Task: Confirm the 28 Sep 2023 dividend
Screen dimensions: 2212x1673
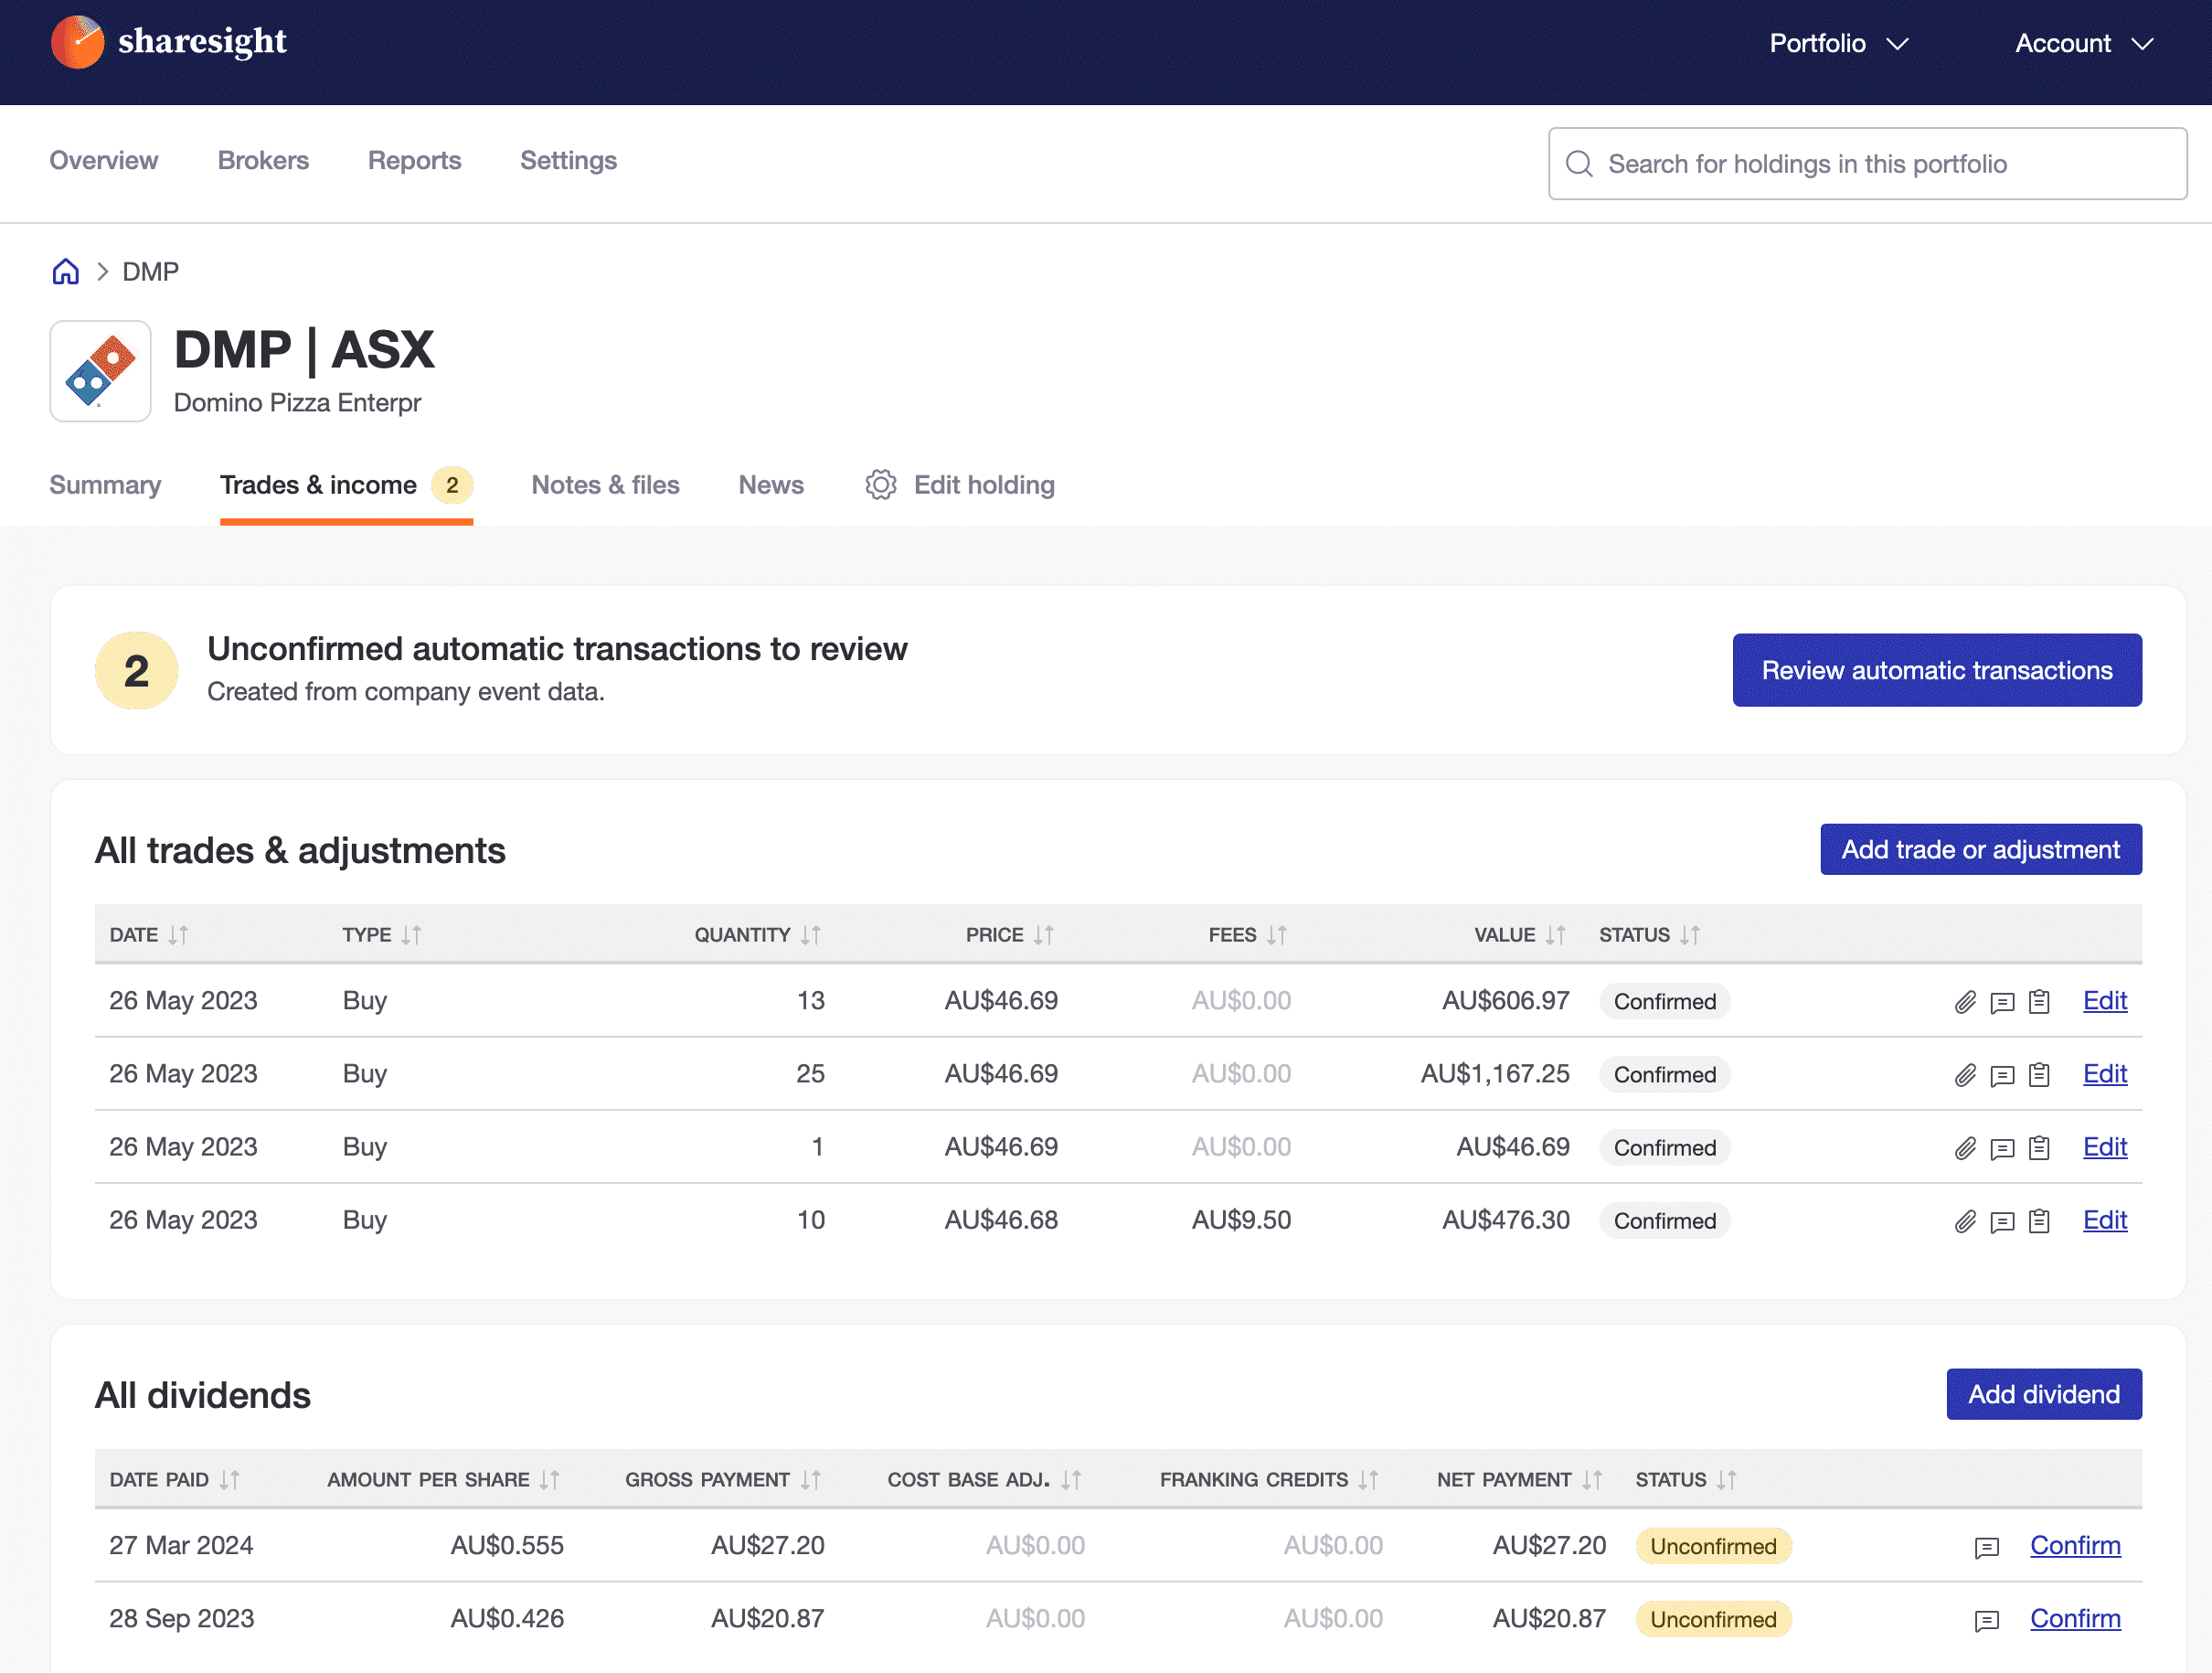Action: 2075,1619
